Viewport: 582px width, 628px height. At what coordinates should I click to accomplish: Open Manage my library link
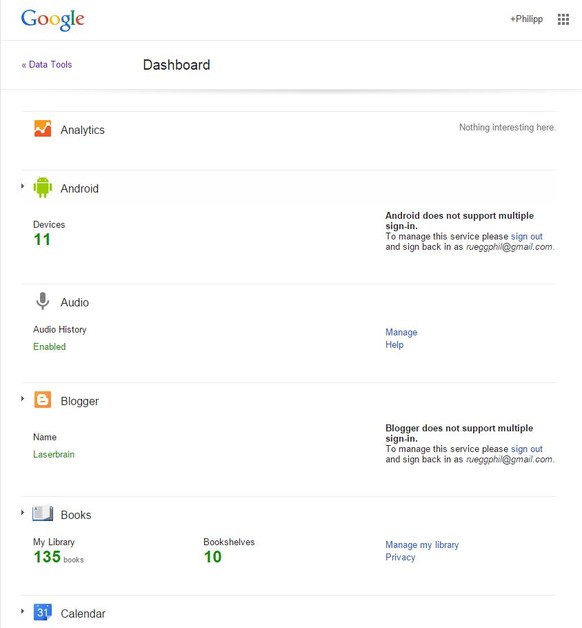(422, 545)
